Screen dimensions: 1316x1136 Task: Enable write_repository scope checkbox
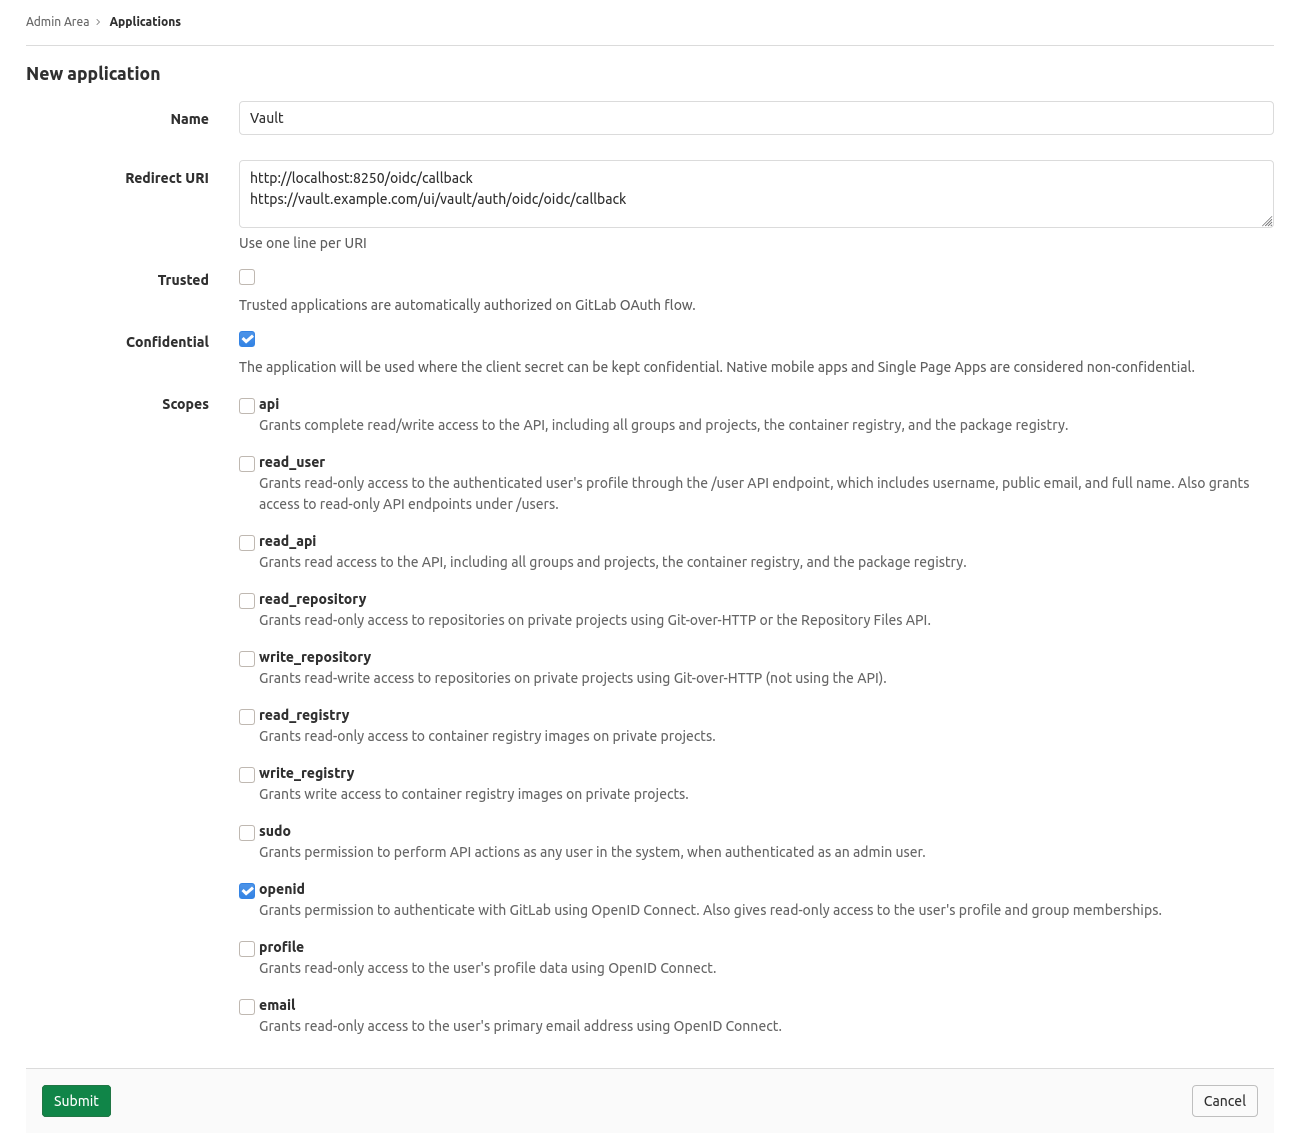tap(247, 658)
